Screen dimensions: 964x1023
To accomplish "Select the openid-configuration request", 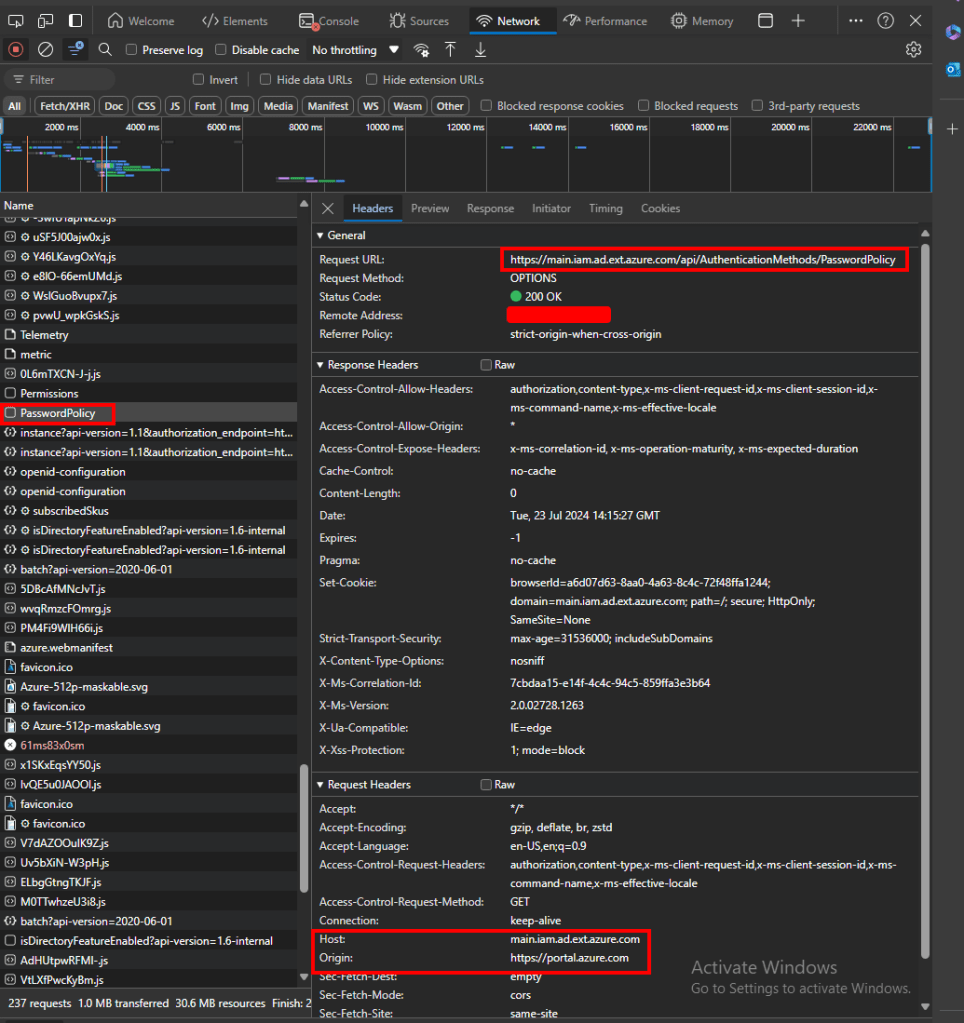I will (x=72, y=472).
